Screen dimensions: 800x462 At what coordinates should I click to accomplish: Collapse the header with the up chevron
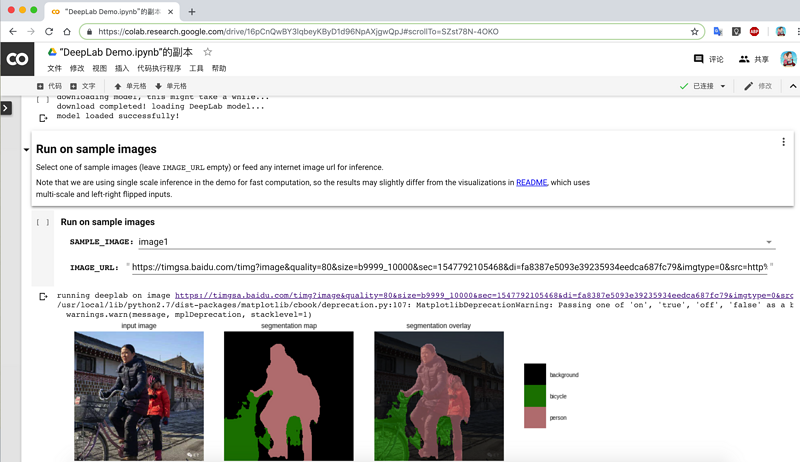pyautogui.click(x=792, y=86)
